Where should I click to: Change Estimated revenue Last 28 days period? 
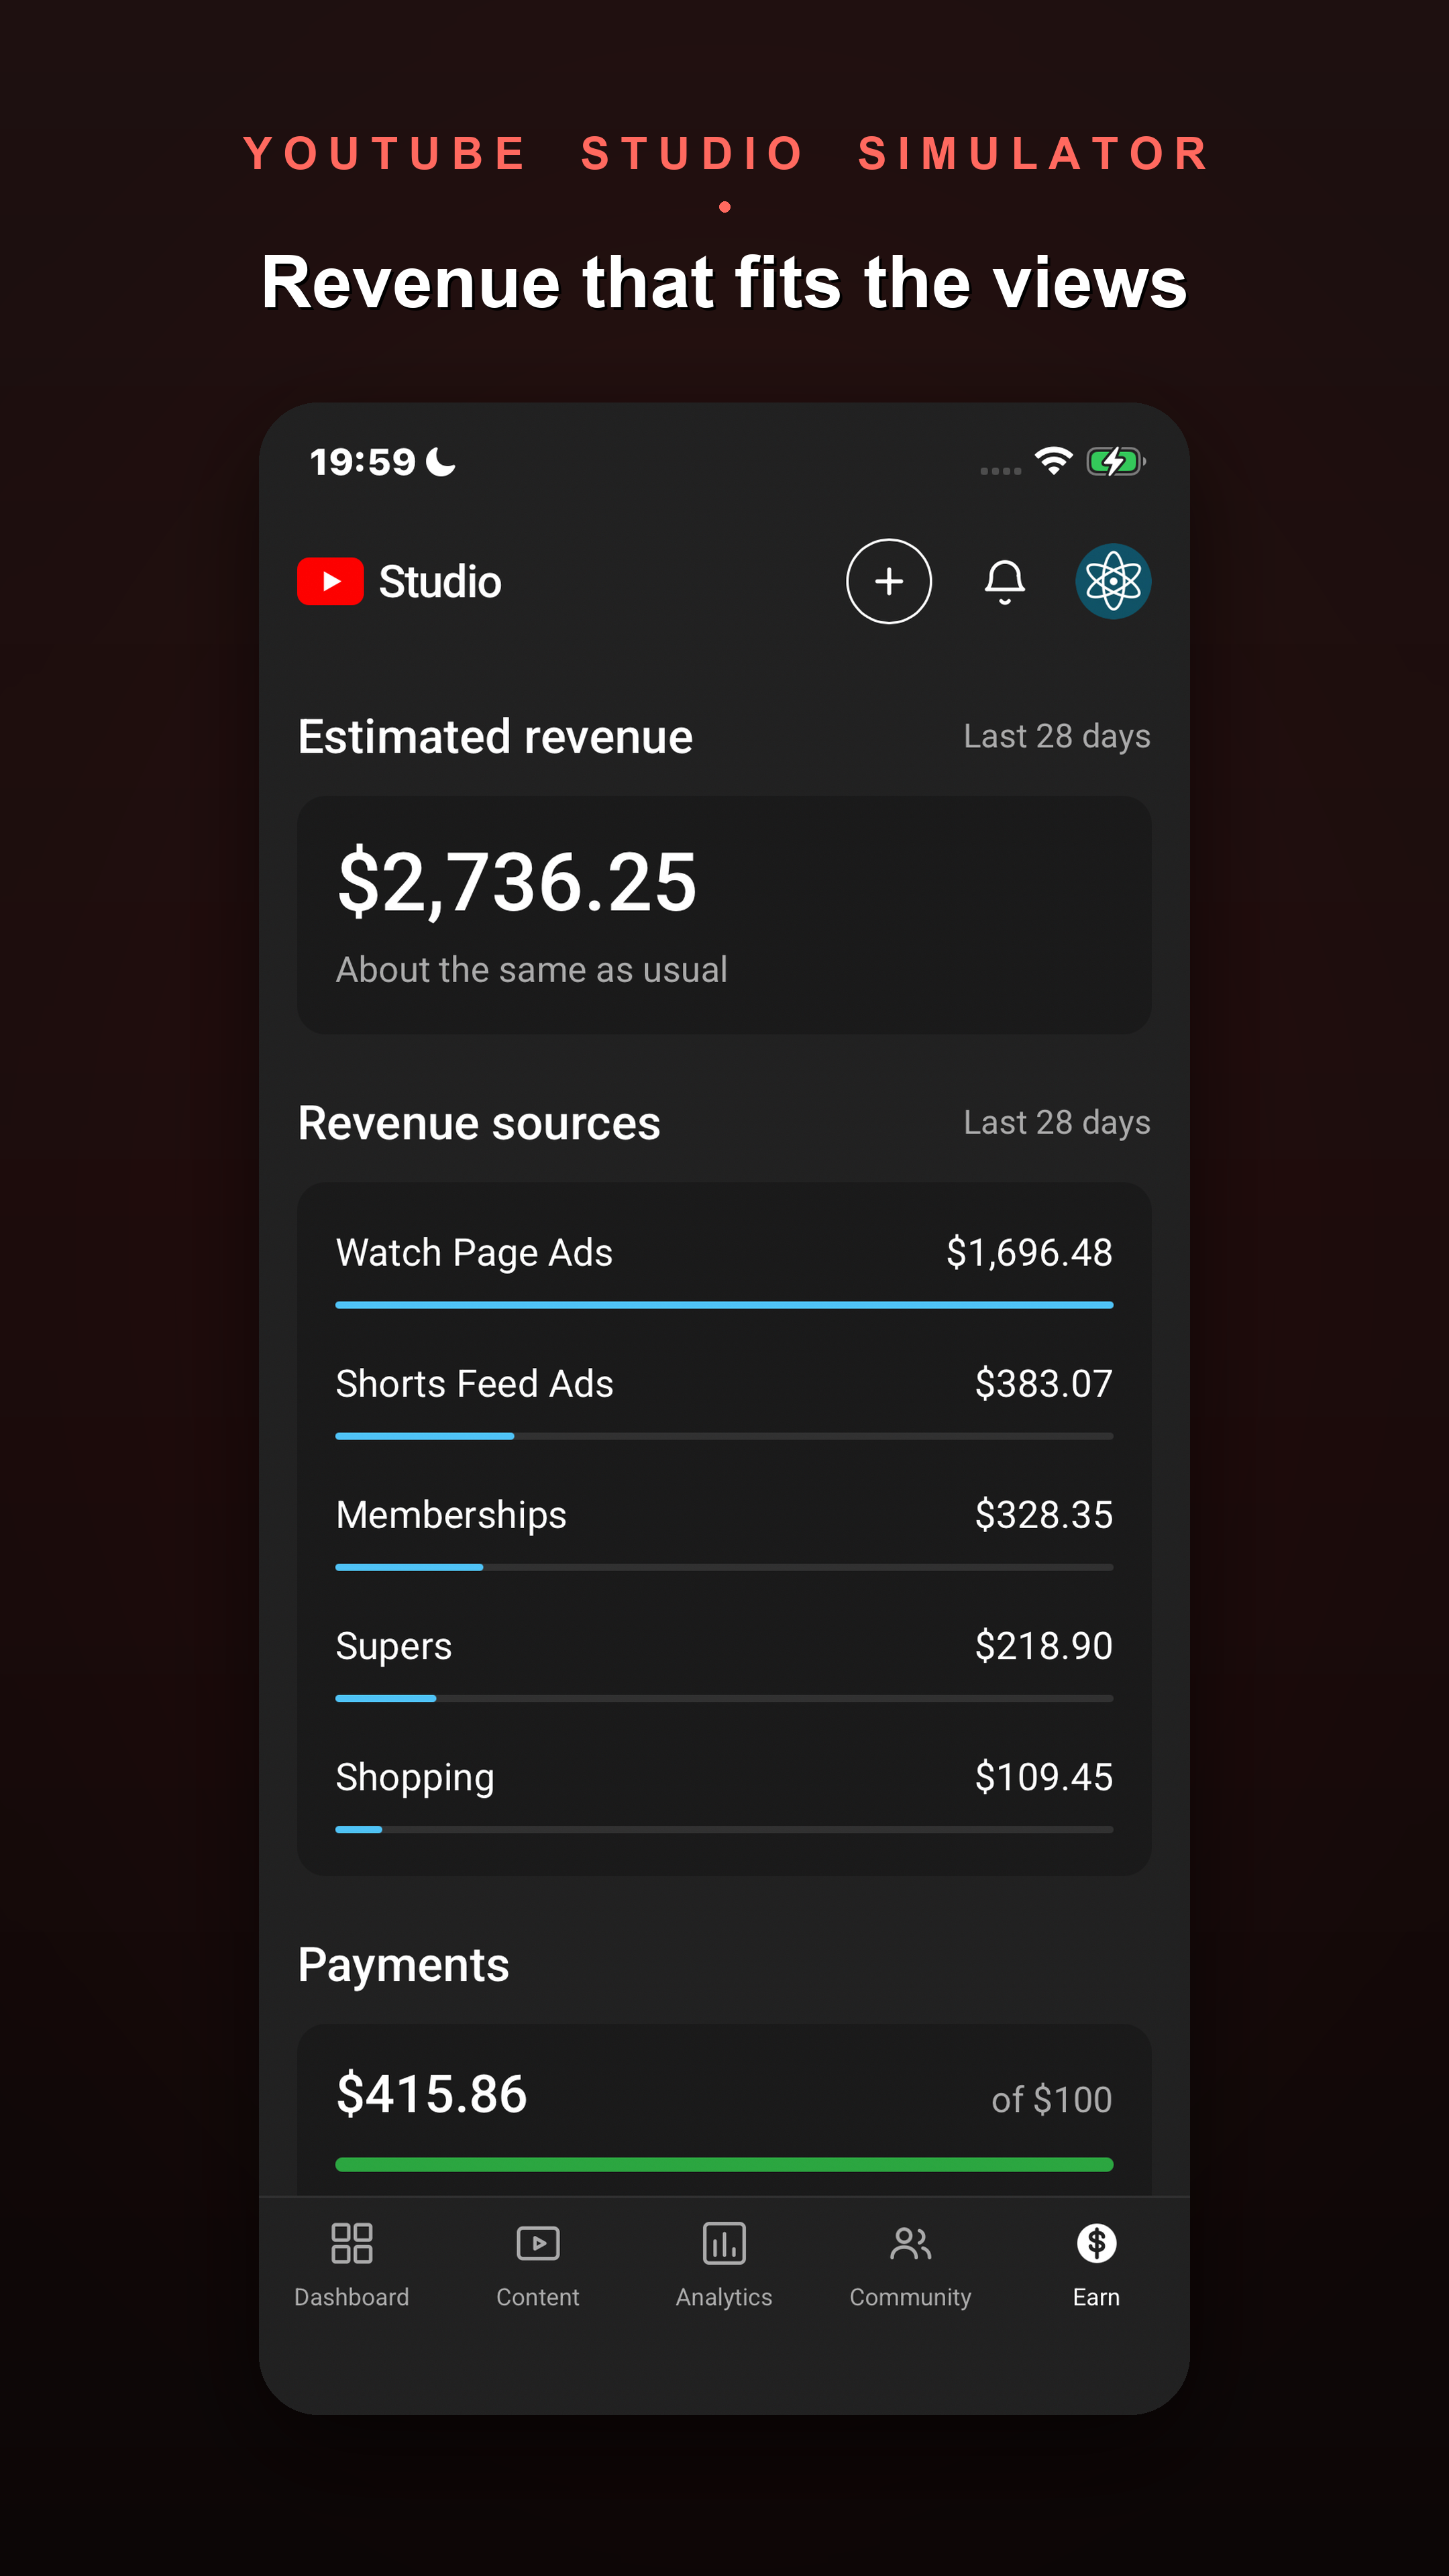(1056, 736)
